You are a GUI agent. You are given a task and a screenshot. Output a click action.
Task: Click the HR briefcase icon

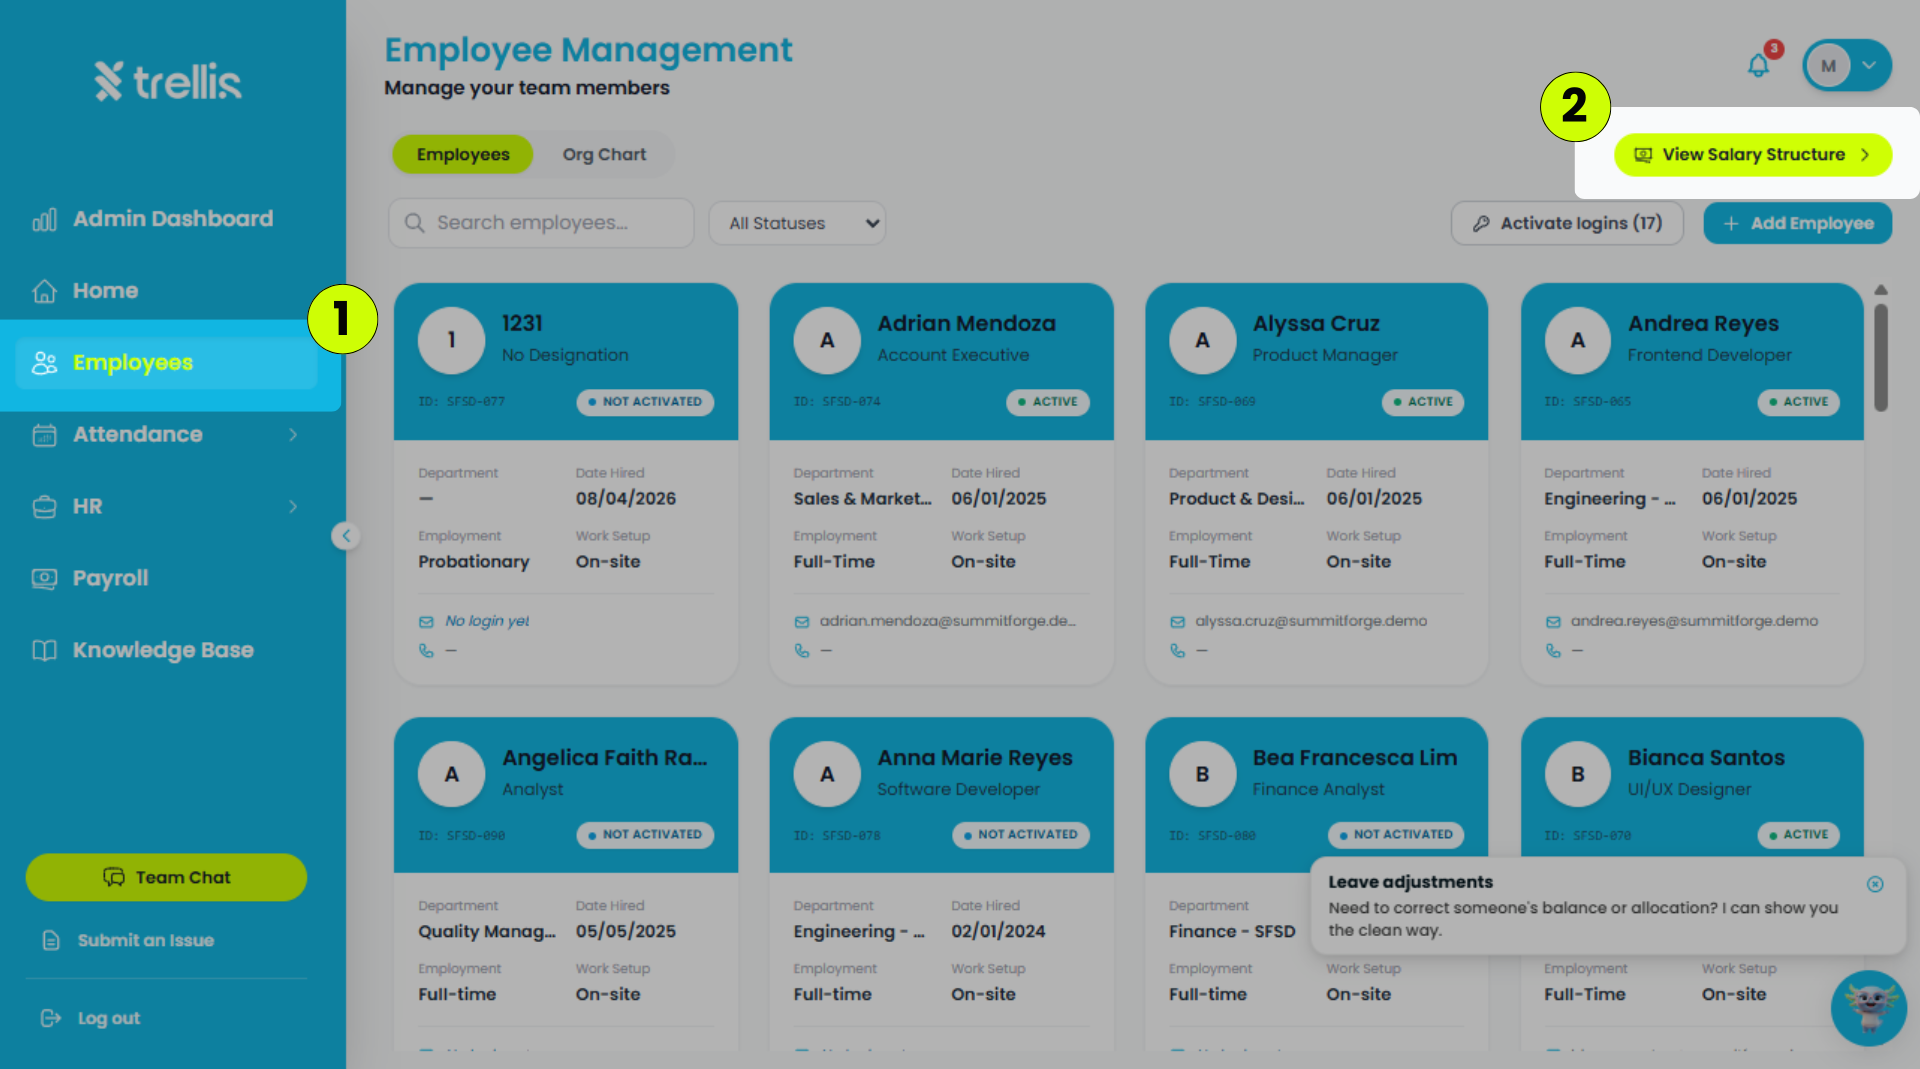44,507
